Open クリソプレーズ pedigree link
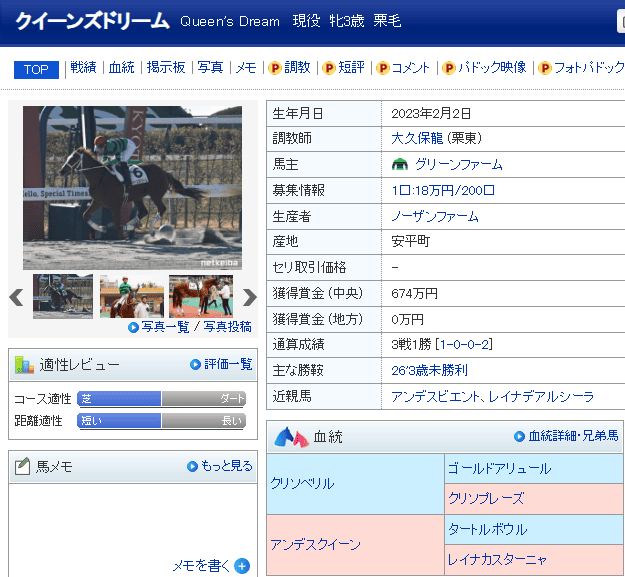Image resolution: width=625 pixels, height=577 pixels. 486,498
